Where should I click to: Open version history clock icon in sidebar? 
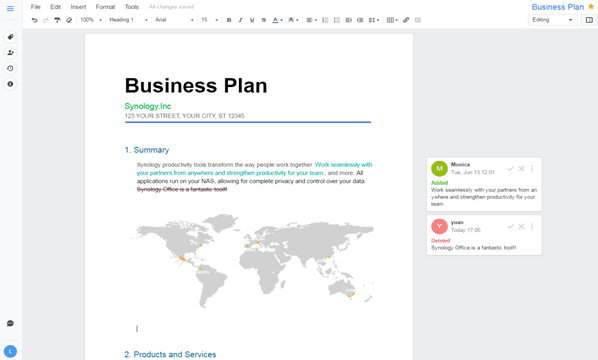pos(10,68)
